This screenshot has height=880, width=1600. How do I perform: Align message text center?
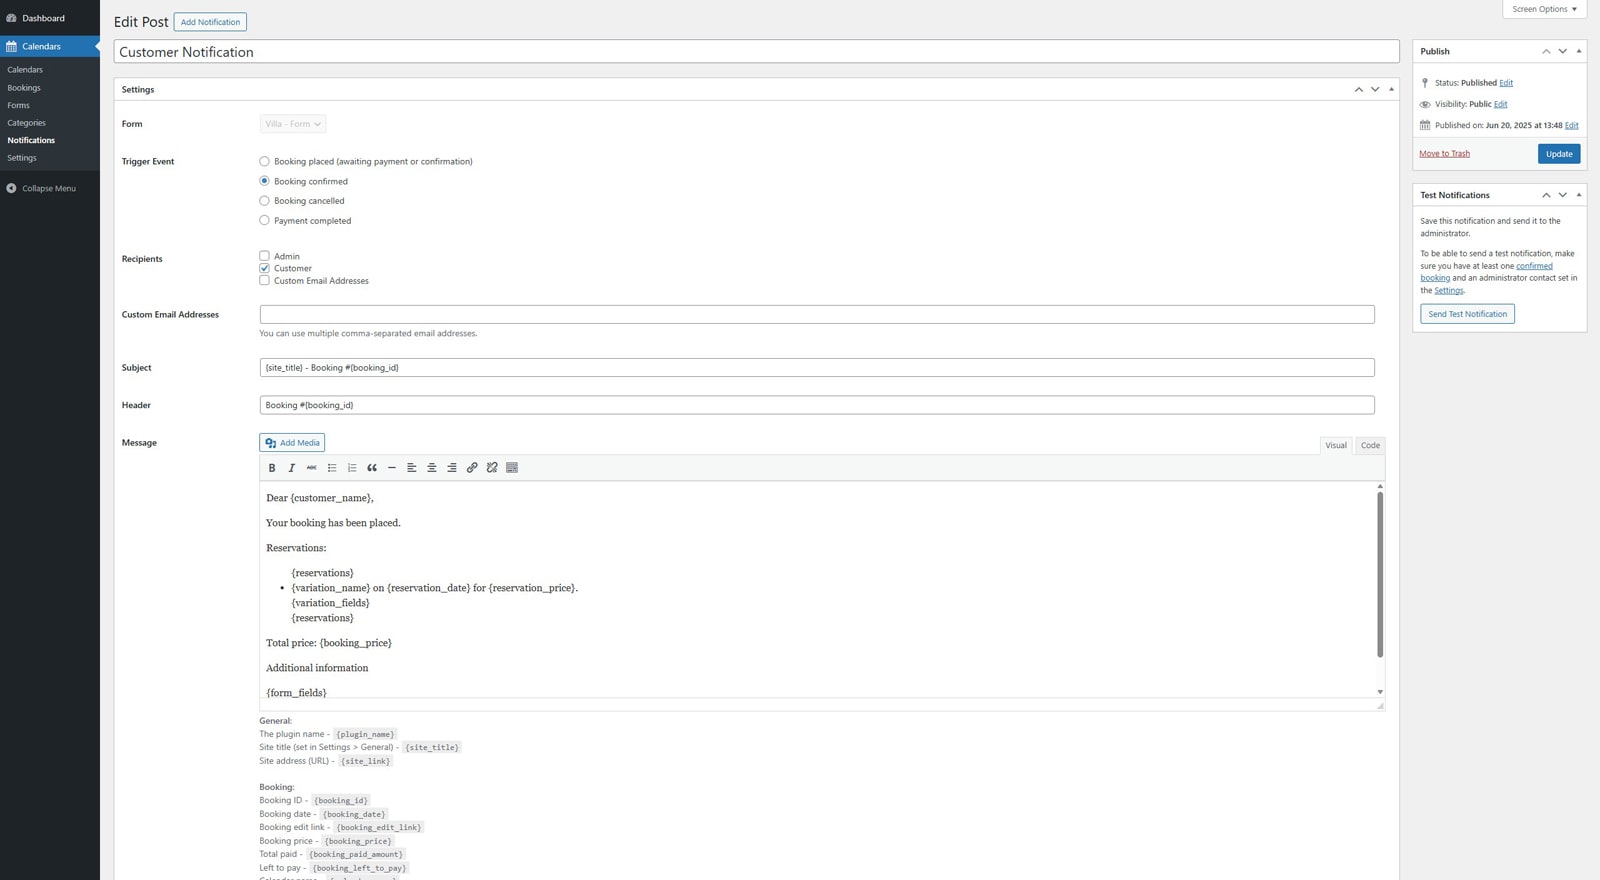tap(432, 468)
